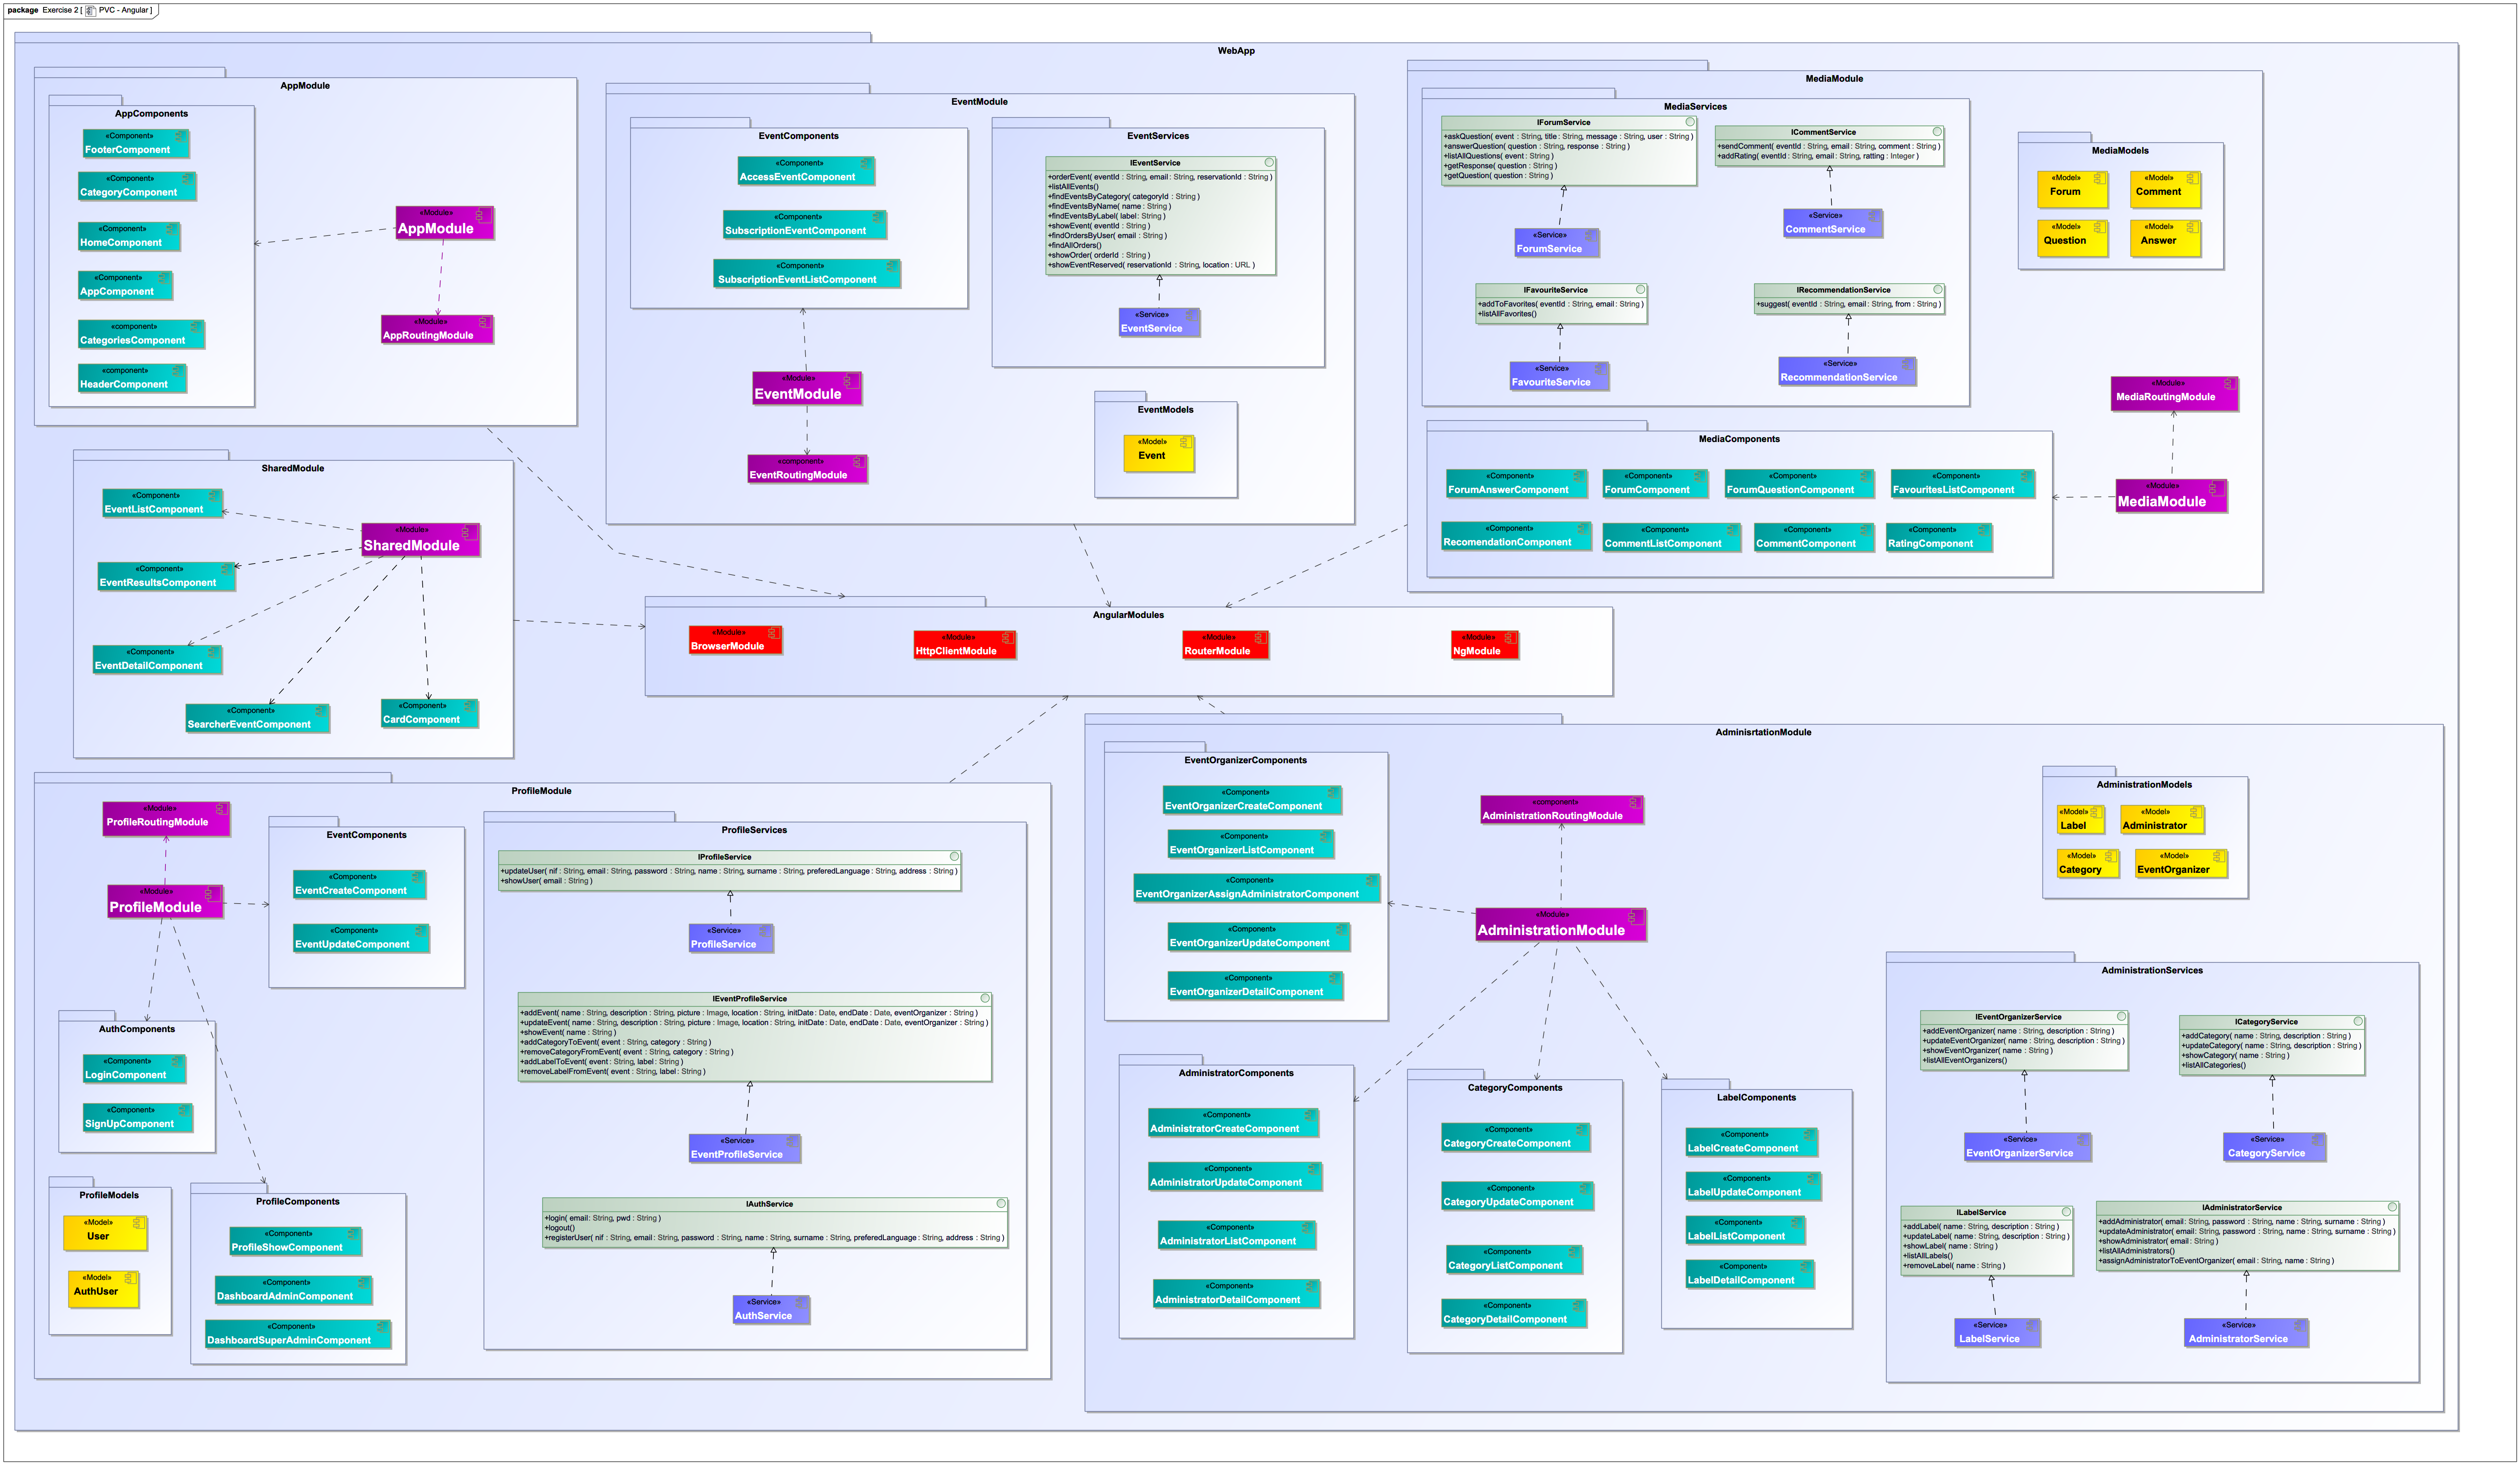Select the AccessEventComponent node
2520x1465 pixels.
[806, 171]
